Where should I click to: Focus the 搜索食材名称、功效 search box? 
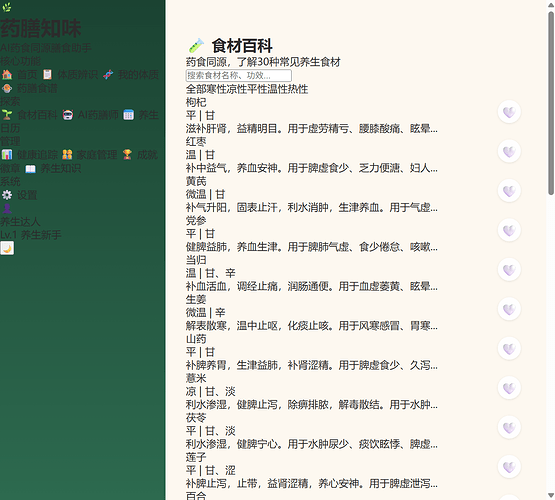239,75
